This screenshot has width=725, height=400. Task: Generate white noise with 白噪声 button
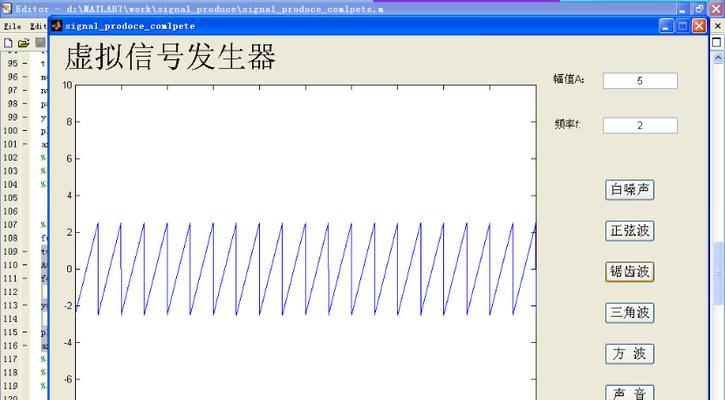coord(629,190)
